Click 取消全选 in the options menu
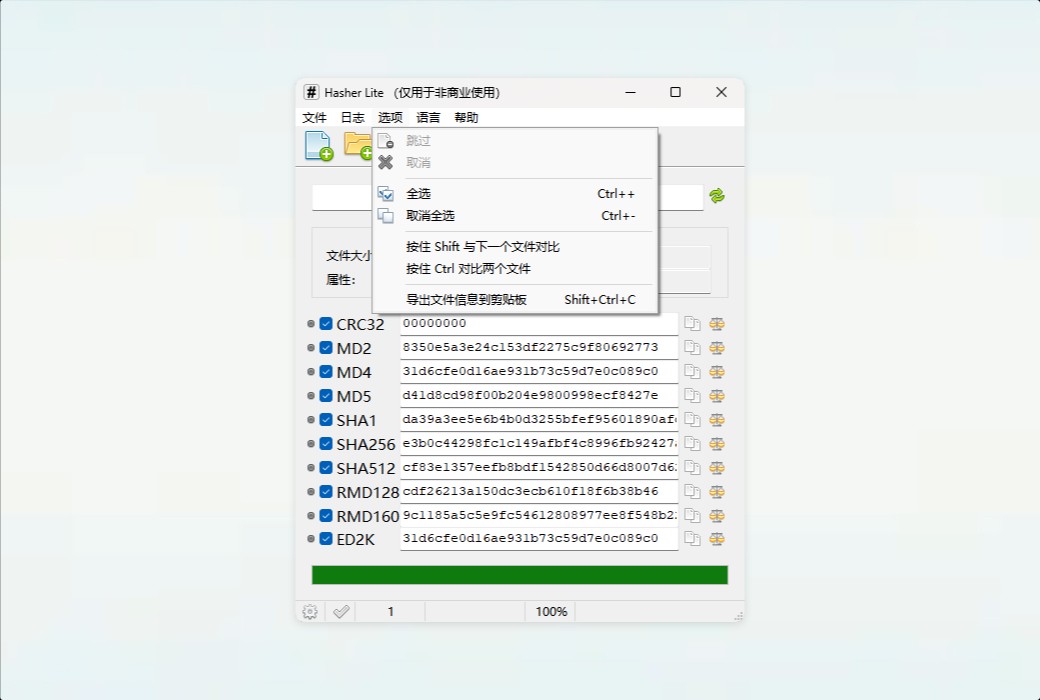 click(431, 215)
